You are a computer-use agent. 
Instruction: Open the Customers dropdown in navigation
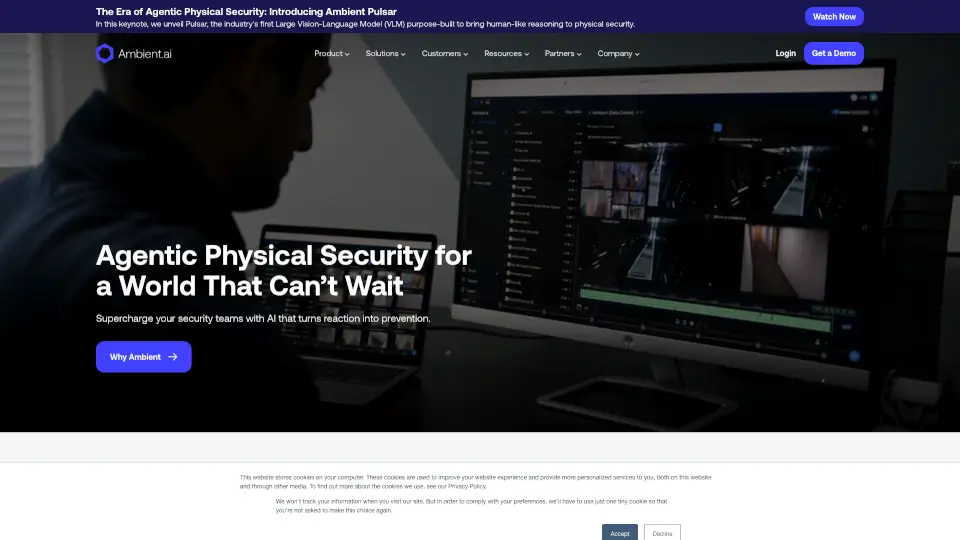click(445, 53)
